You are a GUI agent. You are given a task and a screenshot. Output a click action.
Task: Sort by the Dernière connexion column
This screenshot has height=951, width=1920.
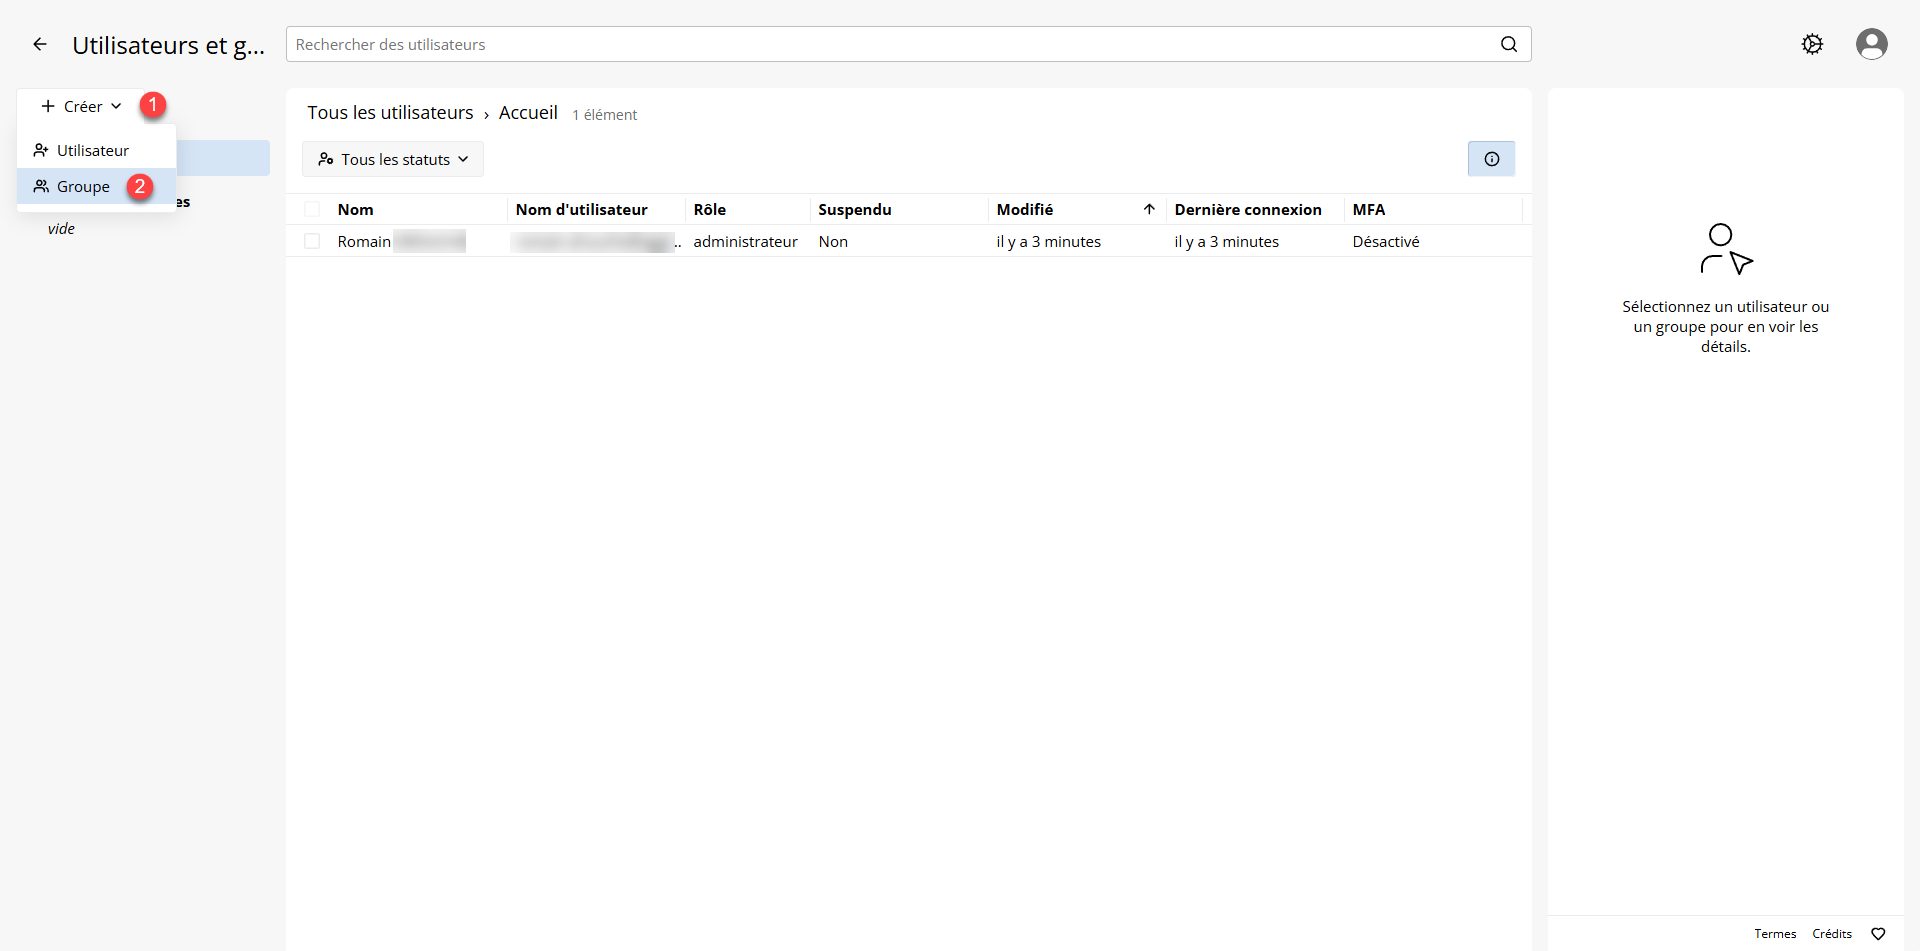tap(1247, 209)
